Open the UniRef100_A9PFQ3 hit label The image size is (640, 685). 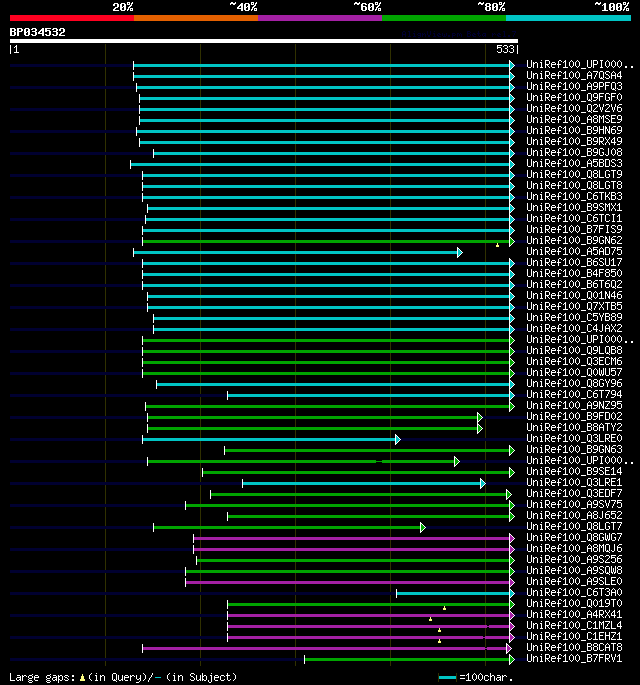574,86
